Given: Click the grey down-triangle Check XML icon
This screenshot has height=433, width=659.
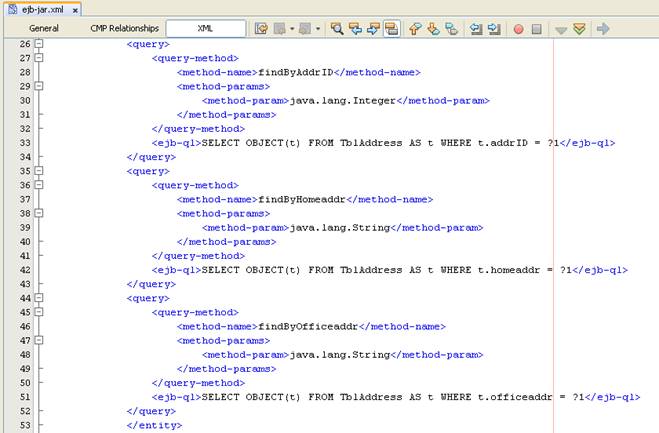Looking at the screenshot, I should (x=561, y=29).
